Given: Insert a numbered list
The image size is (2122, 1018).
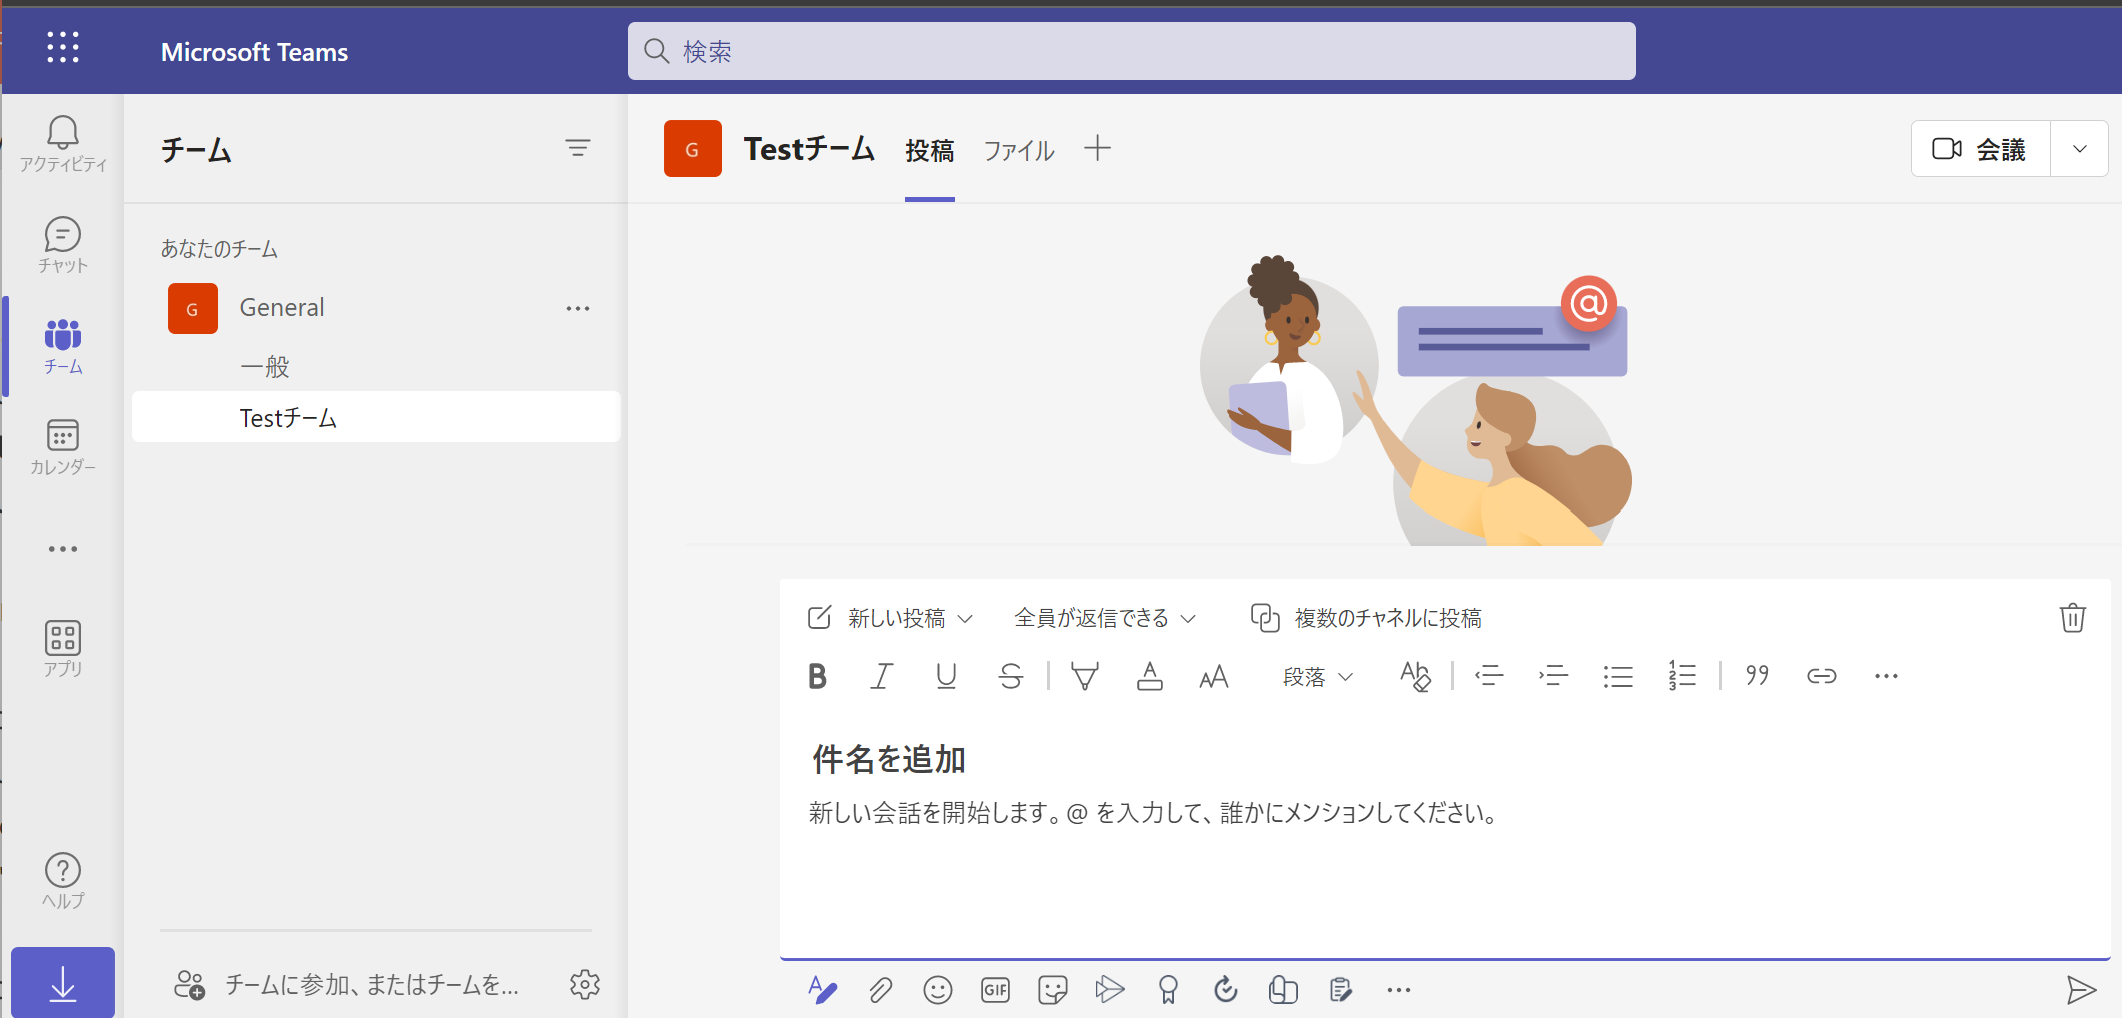Looking at the screenshot, I should 1682,677.
